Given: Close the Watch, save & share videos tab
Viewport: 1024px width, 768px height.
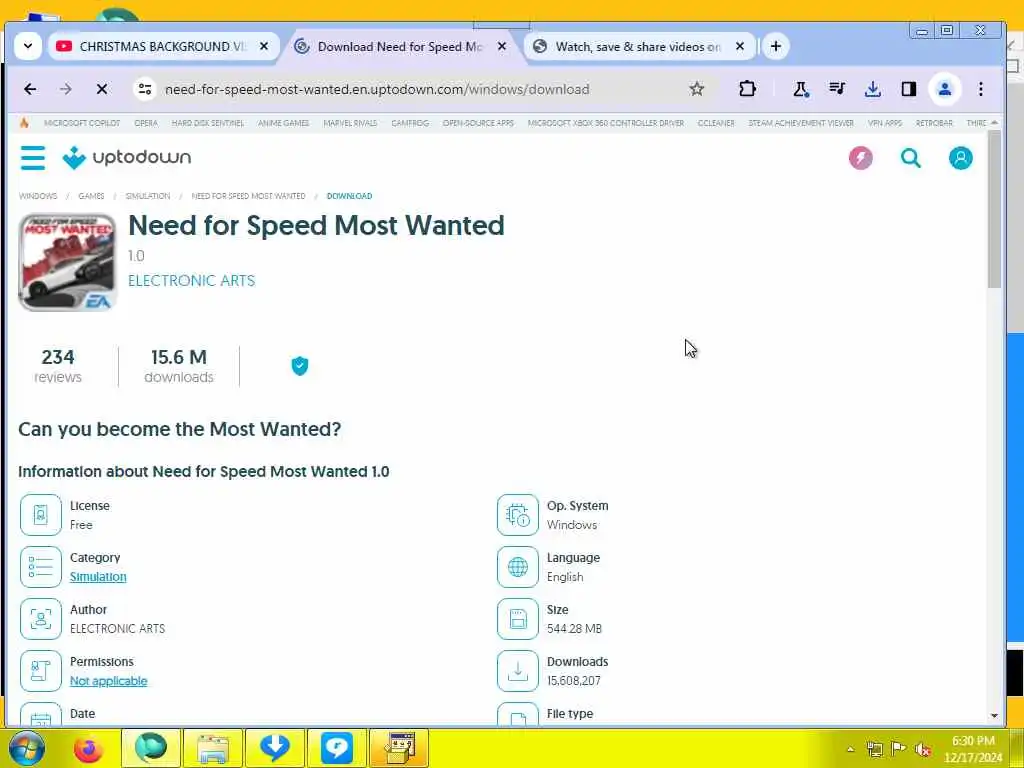Looking at the screenshot, I should click(x=739, y=46).
